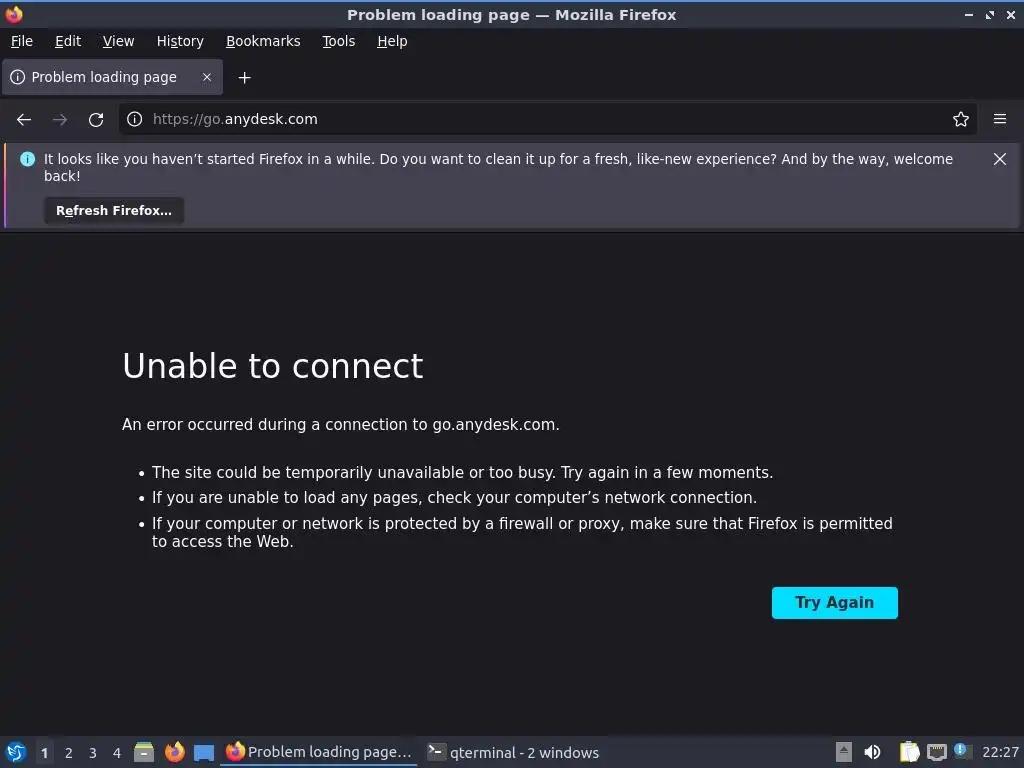Click the network connection tray icon
Screen dimensions: 1024x768
click(x=936, y=753)
